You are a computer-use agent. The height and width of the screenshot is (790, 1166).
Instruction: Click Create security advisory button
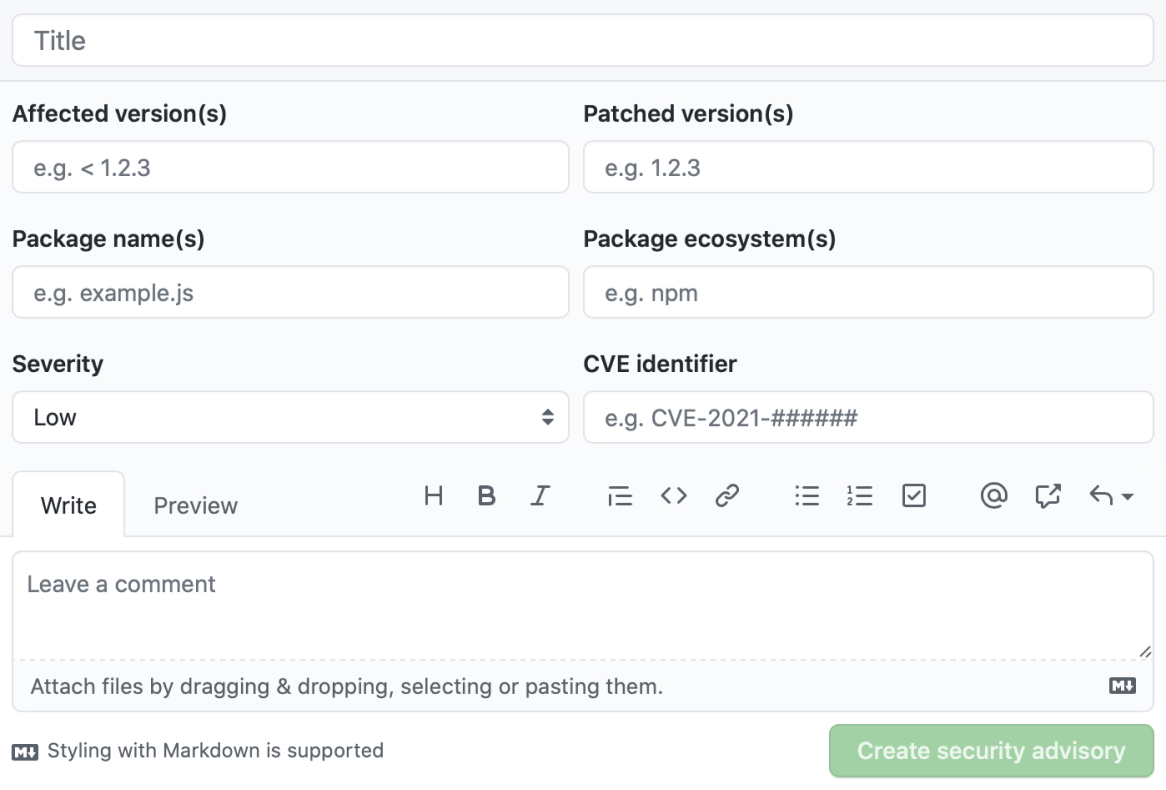[991, 751]
